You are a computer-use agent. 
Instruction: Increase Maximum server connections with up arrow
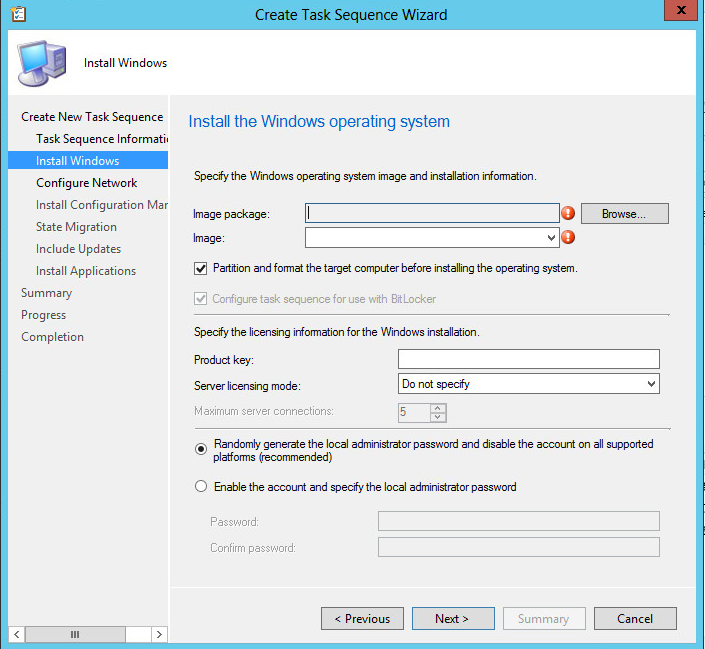pyautogui.click(x=438, y=408)
